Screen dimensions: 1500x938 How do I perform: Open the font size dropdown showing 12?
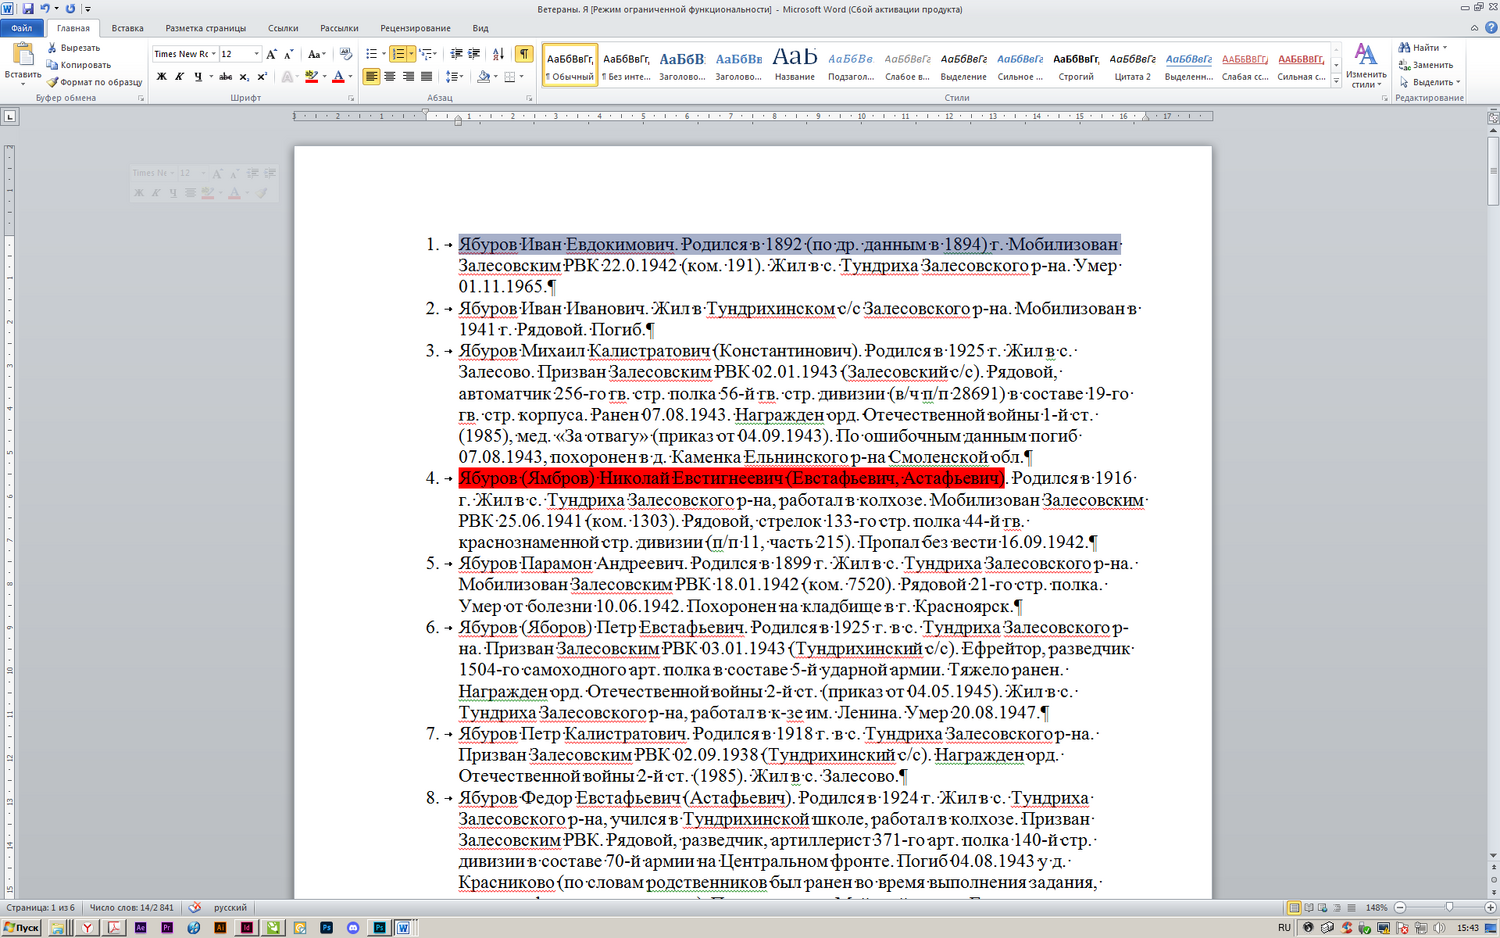click(x=256, y=54)
